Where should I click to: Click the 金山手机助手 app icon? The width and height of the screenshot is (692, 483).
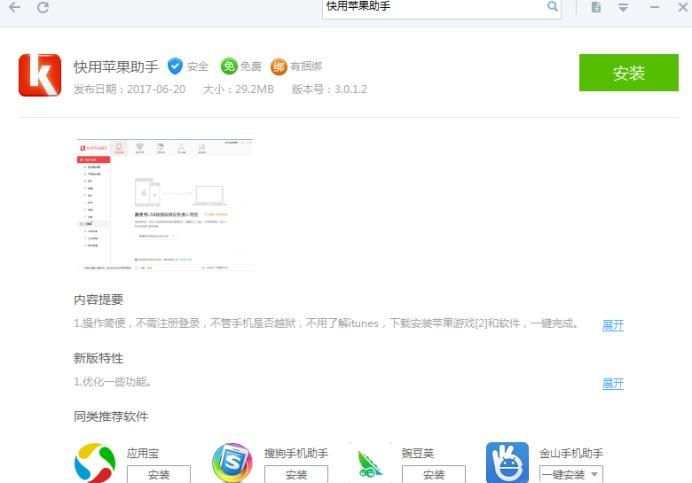(507, 463)
